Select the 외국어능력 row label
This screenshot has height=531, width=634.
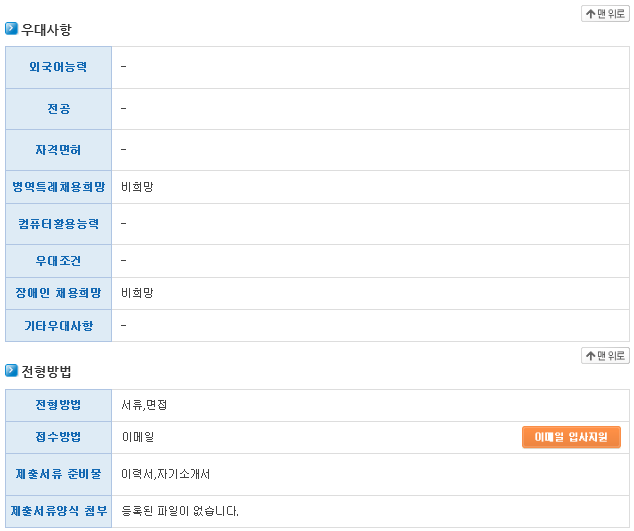(58, 67)
